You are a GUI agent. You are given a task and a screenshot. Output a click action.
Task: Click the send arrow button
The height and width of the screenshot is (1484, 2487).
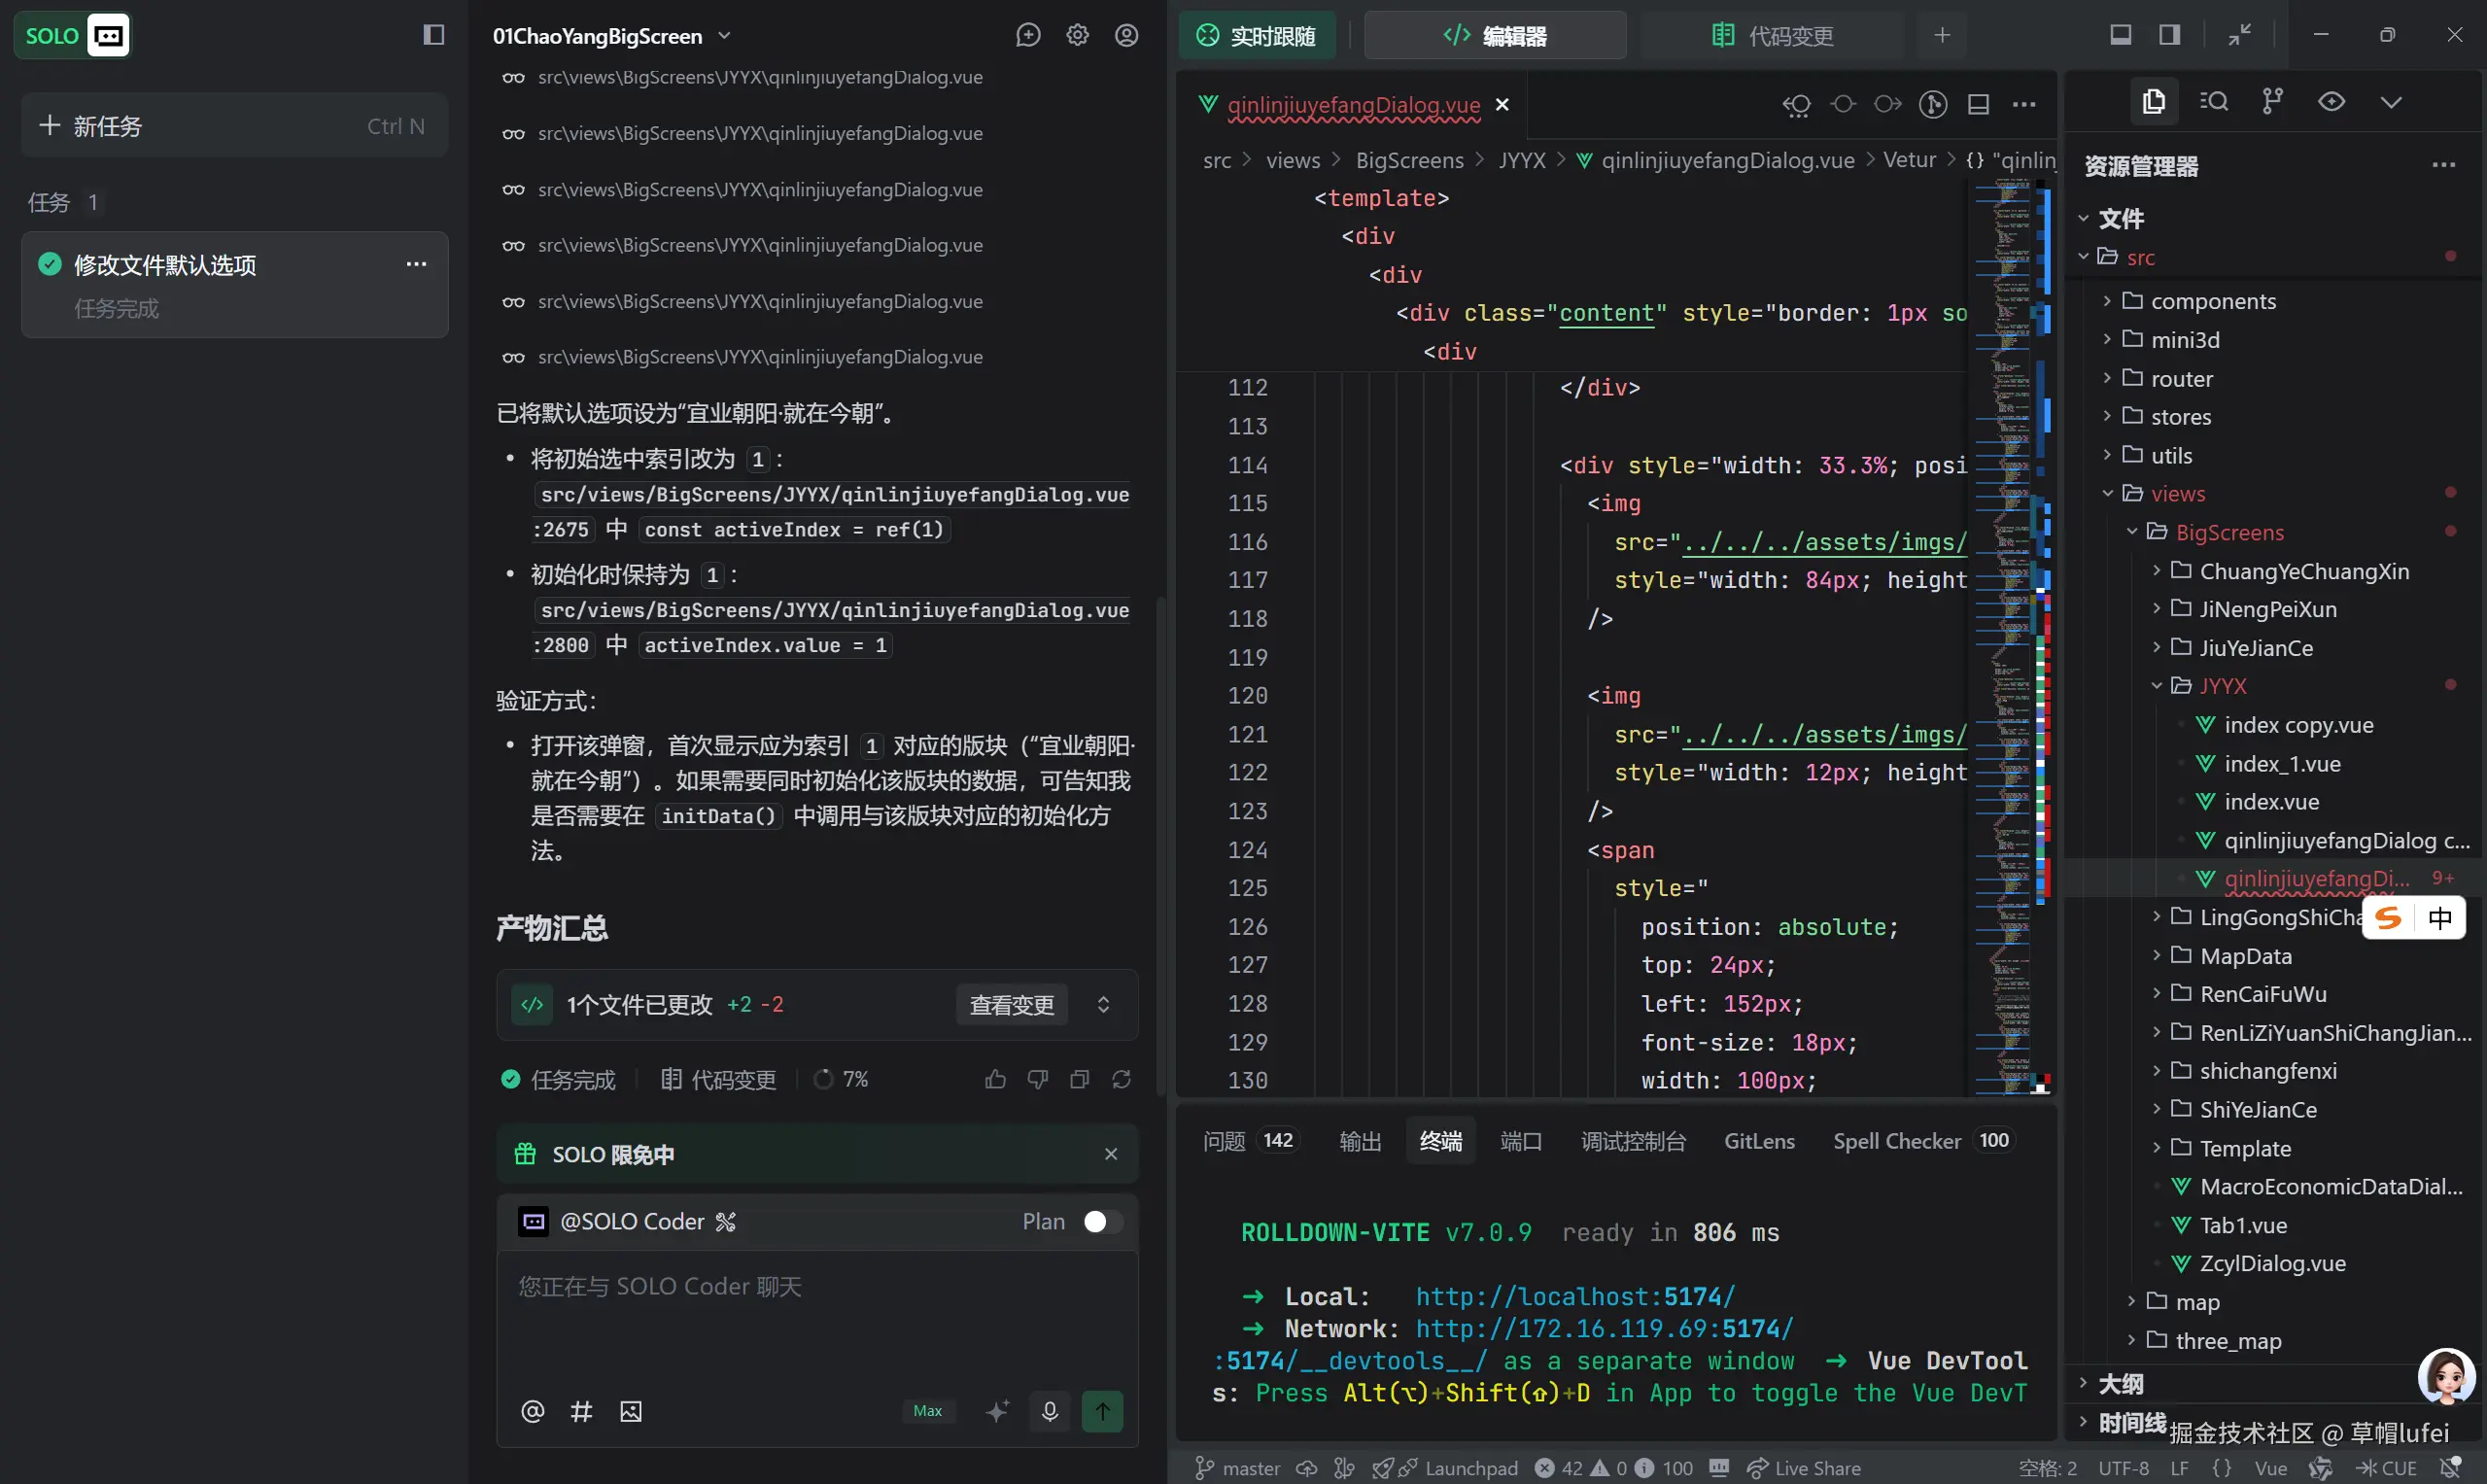pos(1102,1411)
